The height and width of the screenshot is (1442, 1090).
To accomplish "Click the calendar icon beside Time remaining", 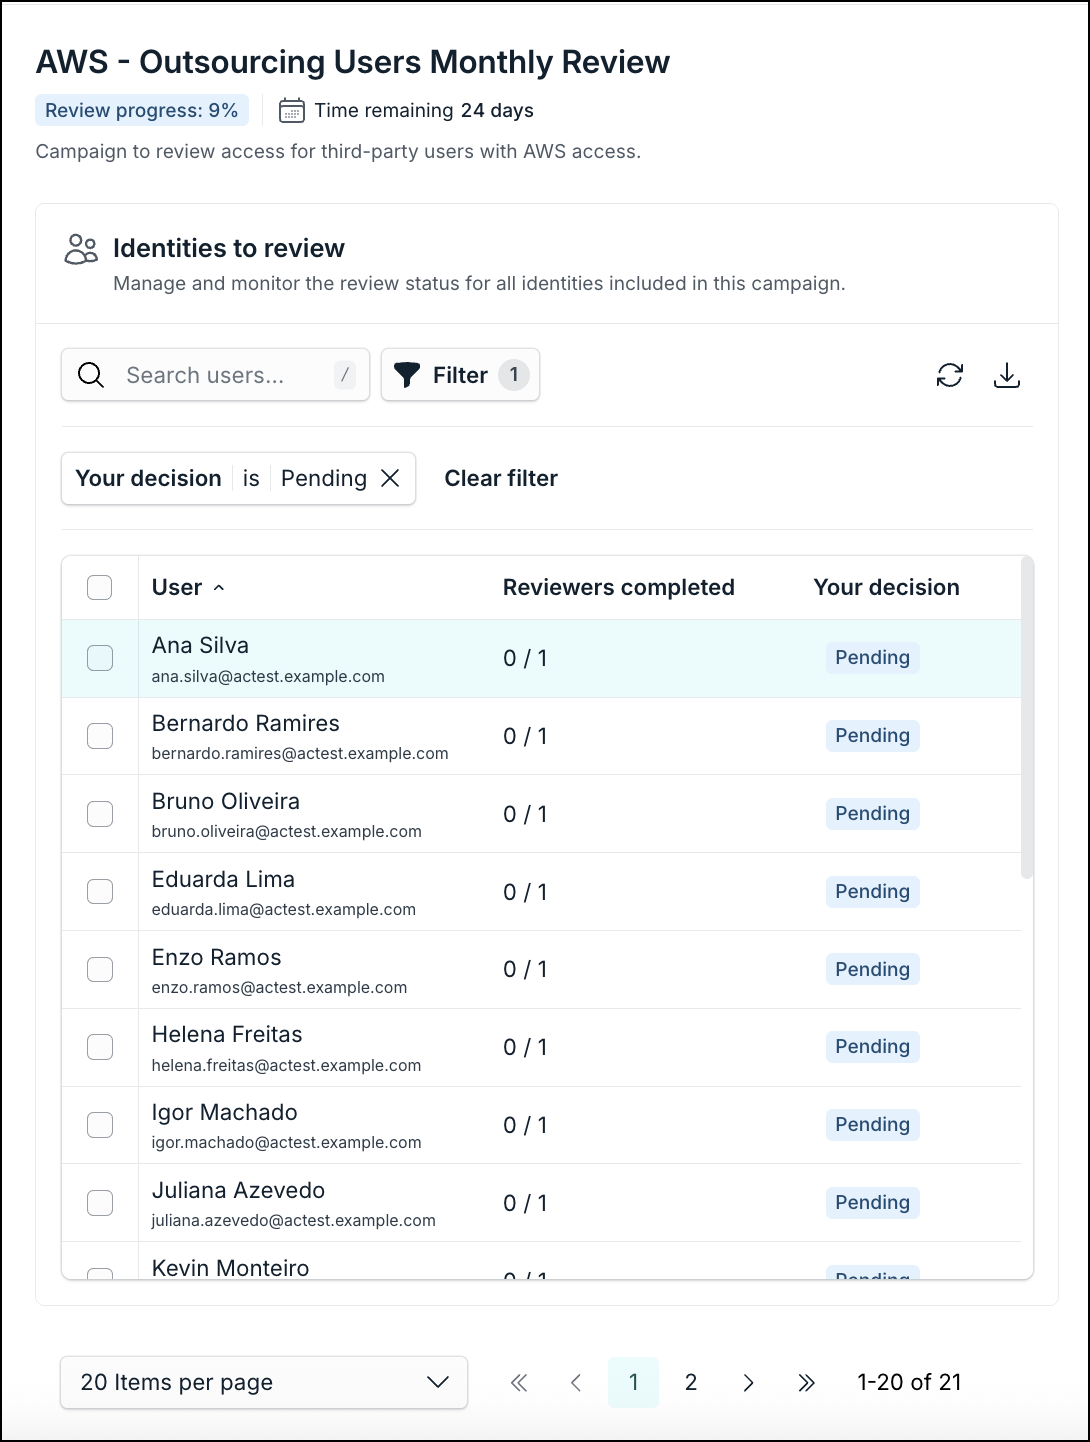I will (x=291, y=110).
